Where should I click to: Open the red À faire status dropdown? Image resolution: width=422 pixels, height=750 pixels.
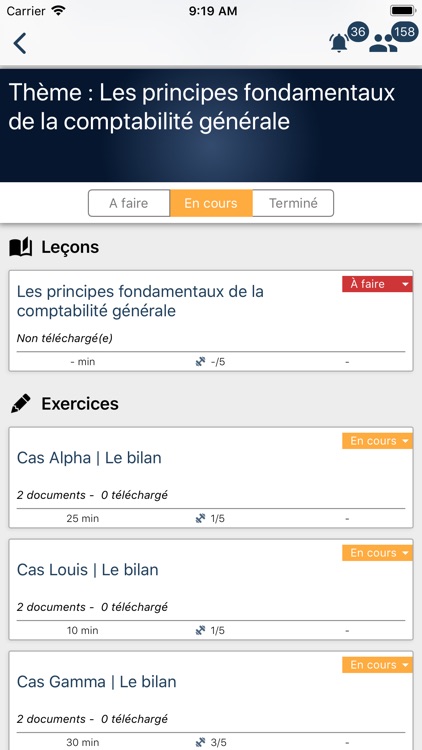[x=377, y=284]
